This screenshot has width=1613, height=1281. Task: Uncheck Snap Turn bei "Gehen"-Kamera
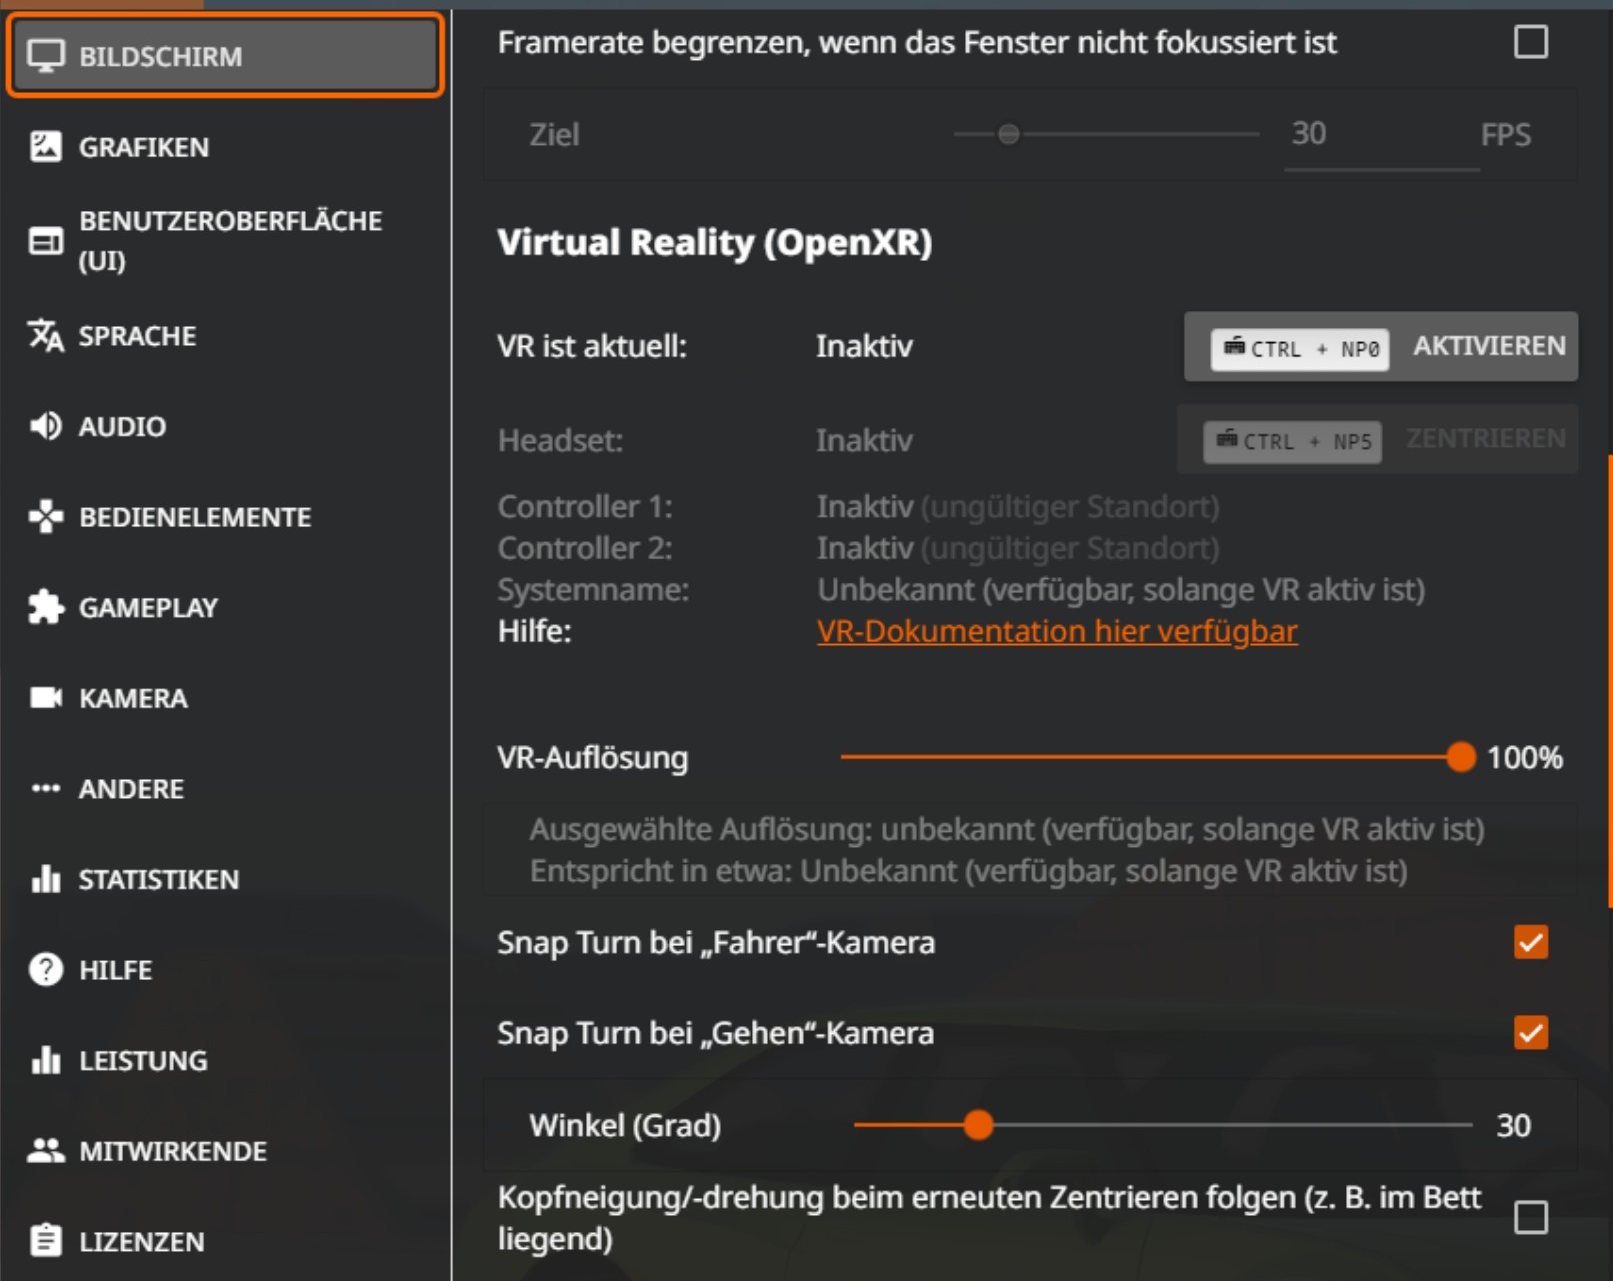coord(1531,1033)
